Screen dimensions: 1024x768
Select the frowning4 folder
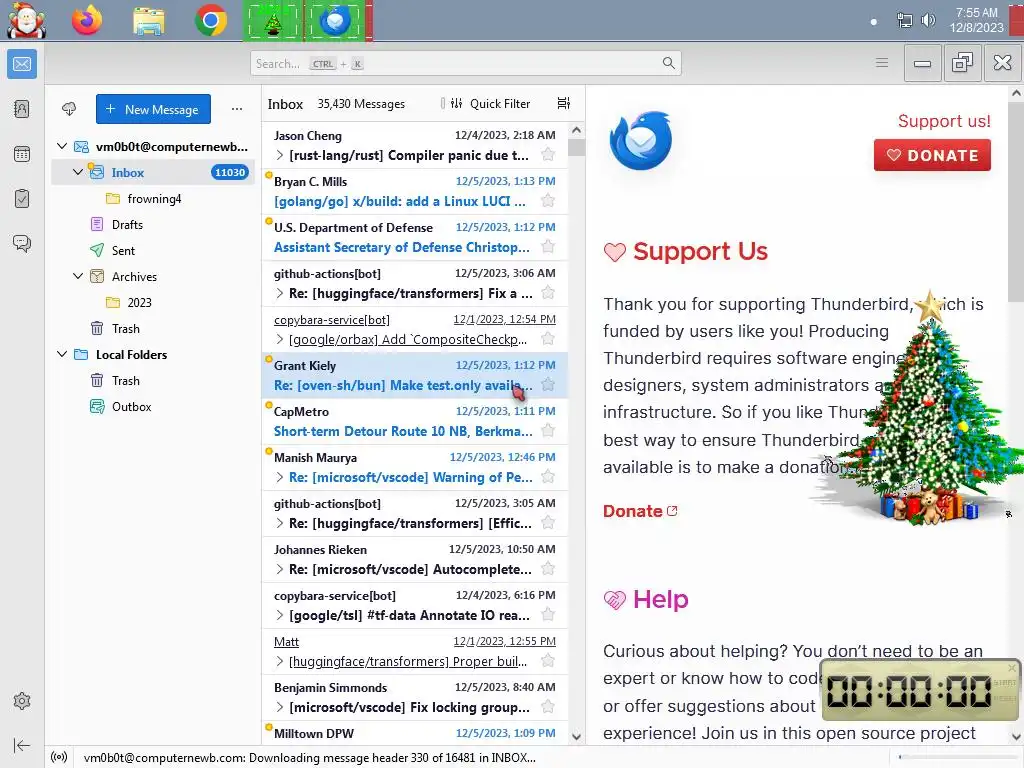click(153, 199)
